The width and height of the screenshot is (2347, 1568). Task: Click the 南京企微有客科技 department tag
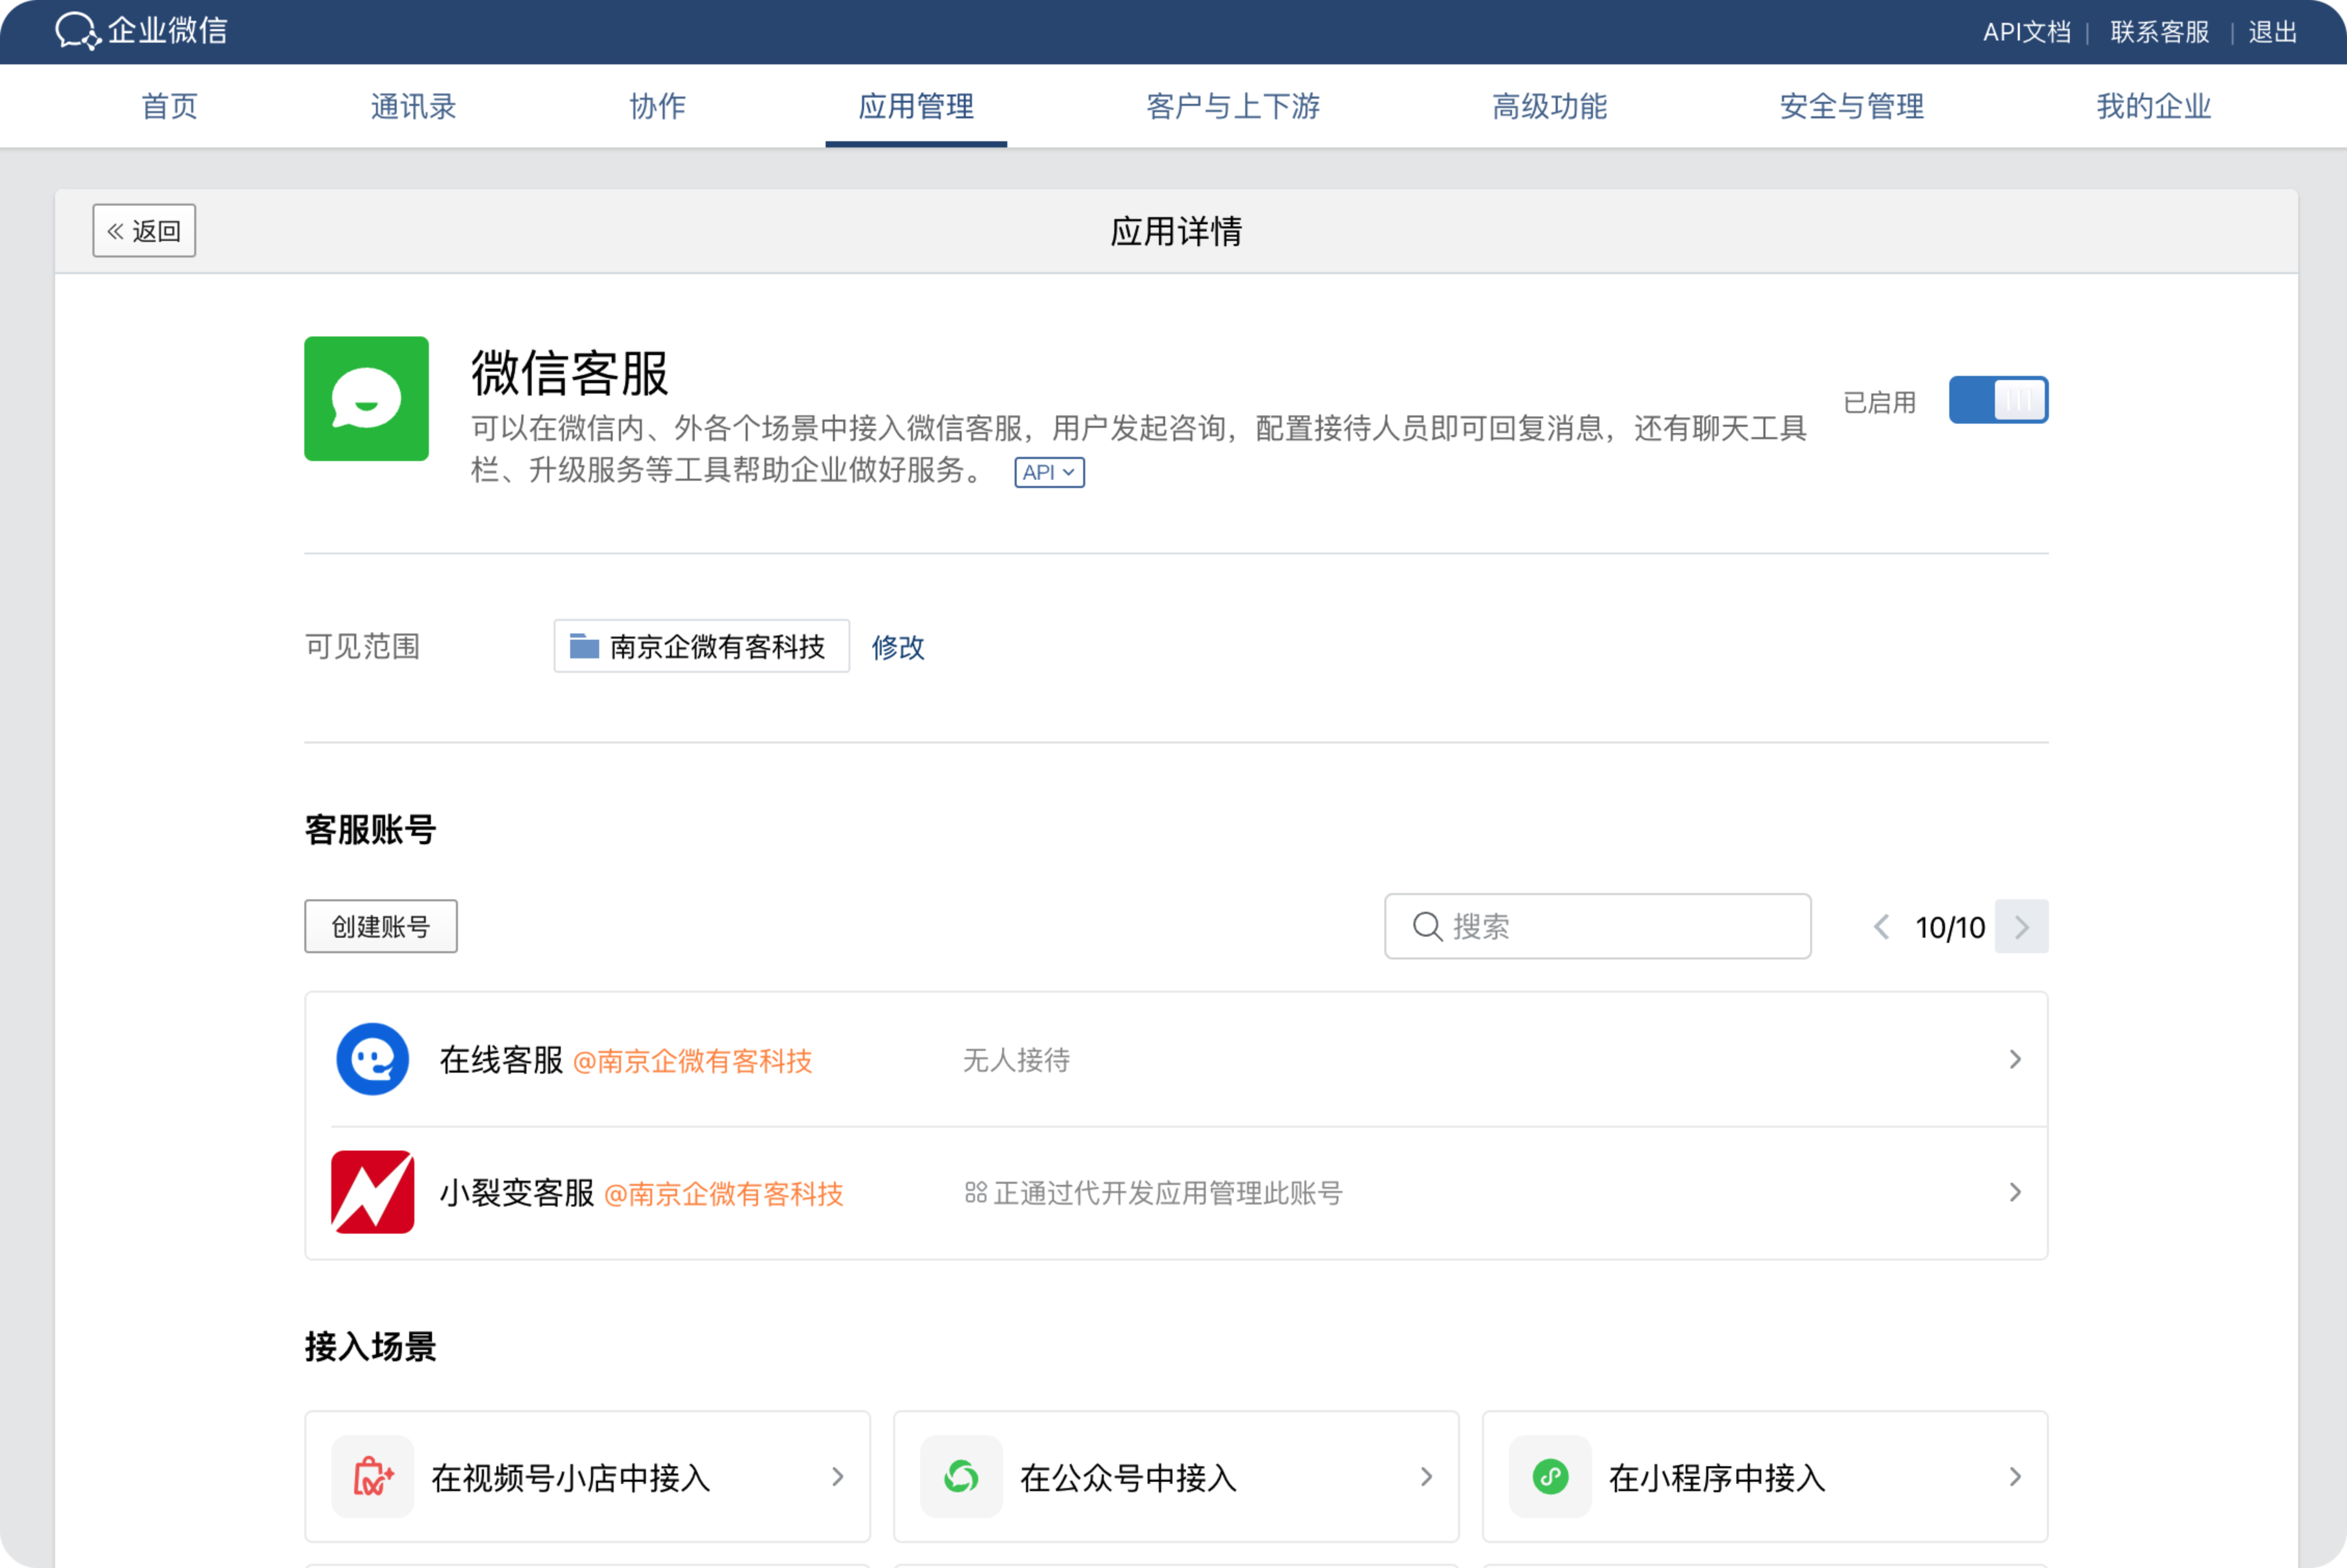[702, 646]
